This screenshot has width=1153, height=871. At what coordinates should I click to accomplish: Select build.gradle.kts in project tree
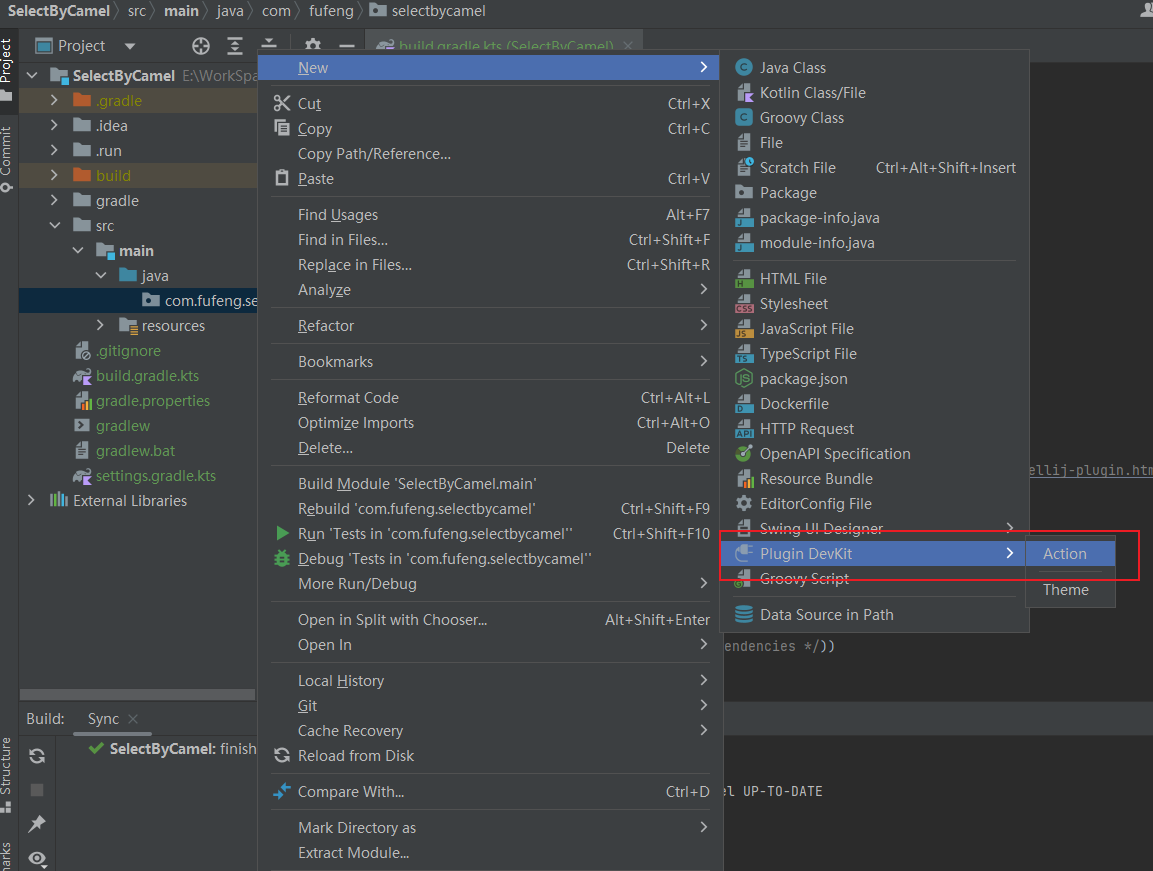[x=147, y=376]
